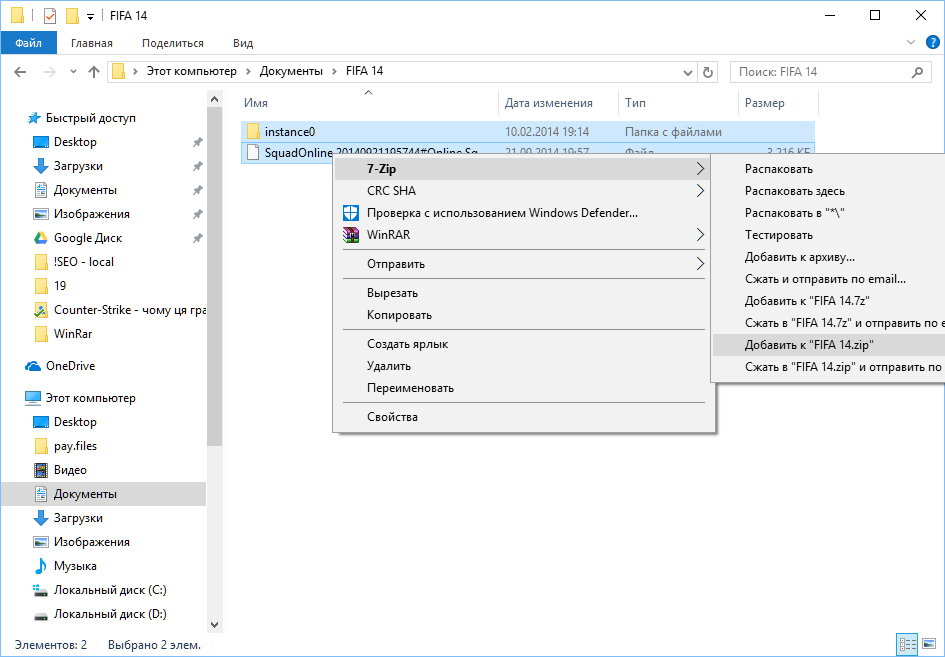Click the Windows Defender shield icon
Viewport: 945px width, 657px height.
[351, 213]
